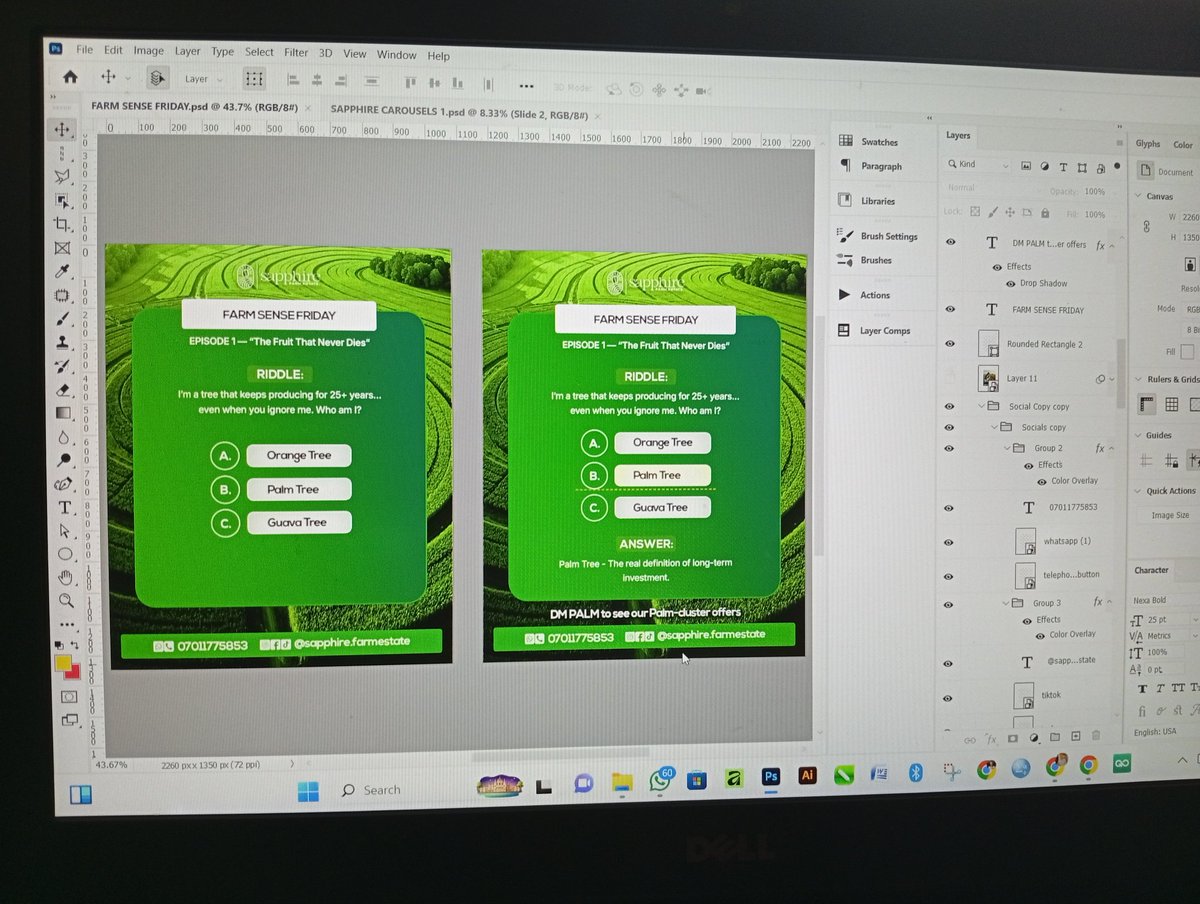
Task: Click the red background color swatch
Action: pos(72,672)
